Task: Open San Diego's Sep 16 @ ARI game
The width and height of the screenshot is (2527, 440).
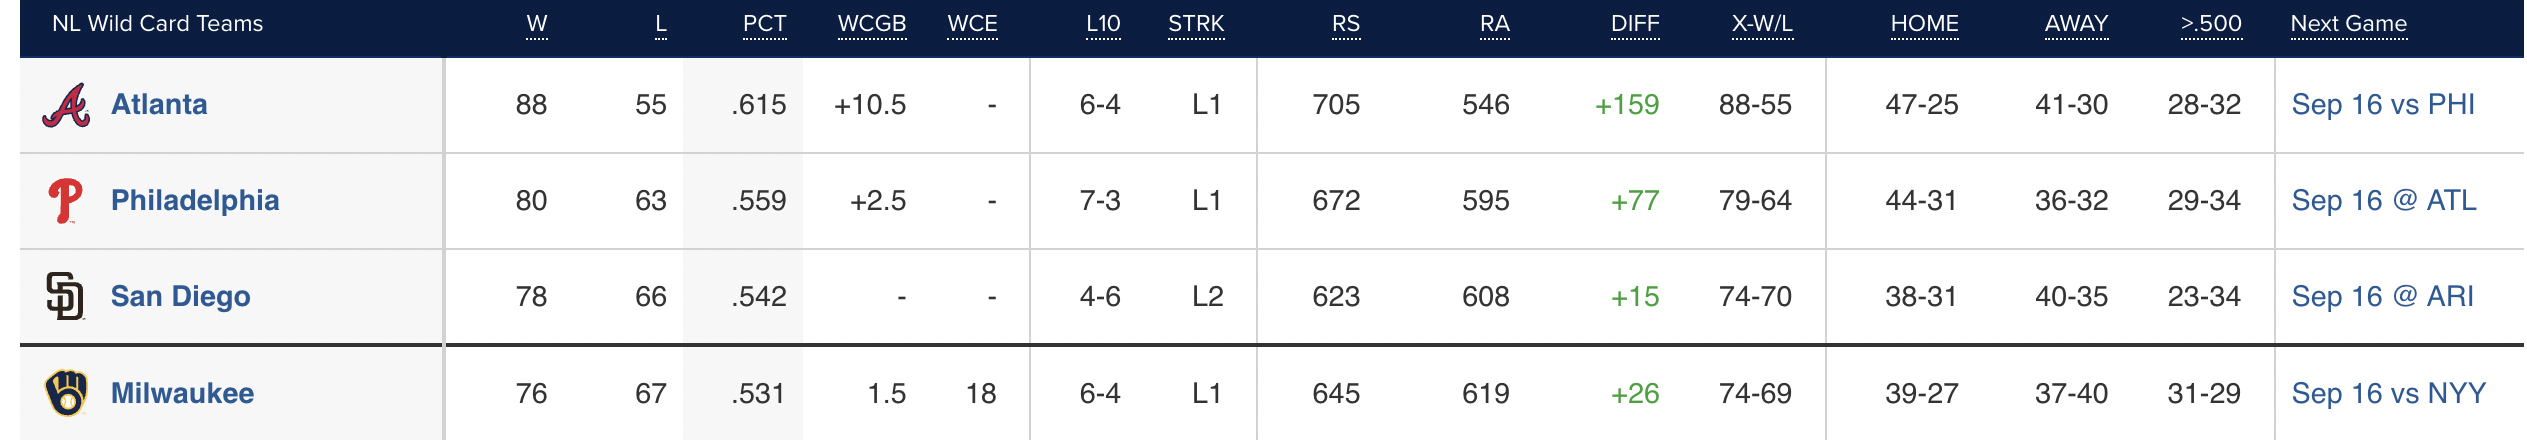Action: coord(2383,296)
